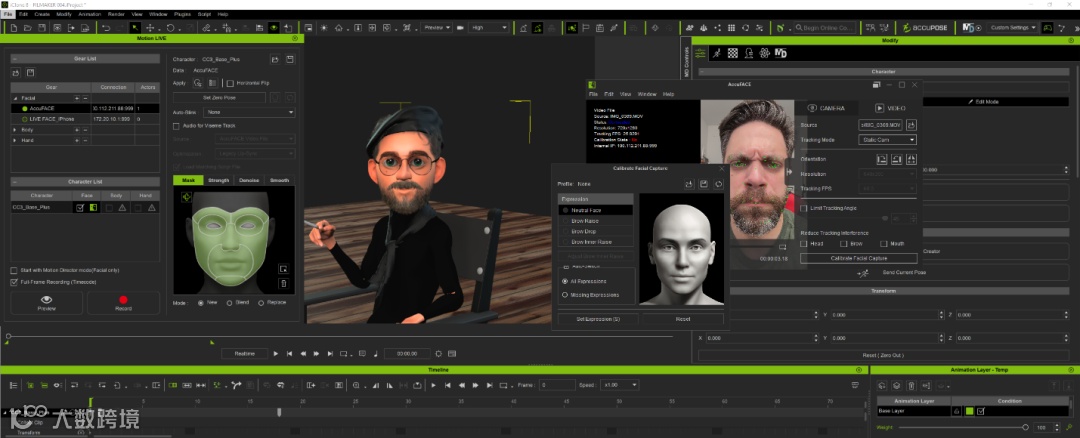Click the Preview eye button
The width and height of the screenshot is (1080, 438).
click(46, 301)
